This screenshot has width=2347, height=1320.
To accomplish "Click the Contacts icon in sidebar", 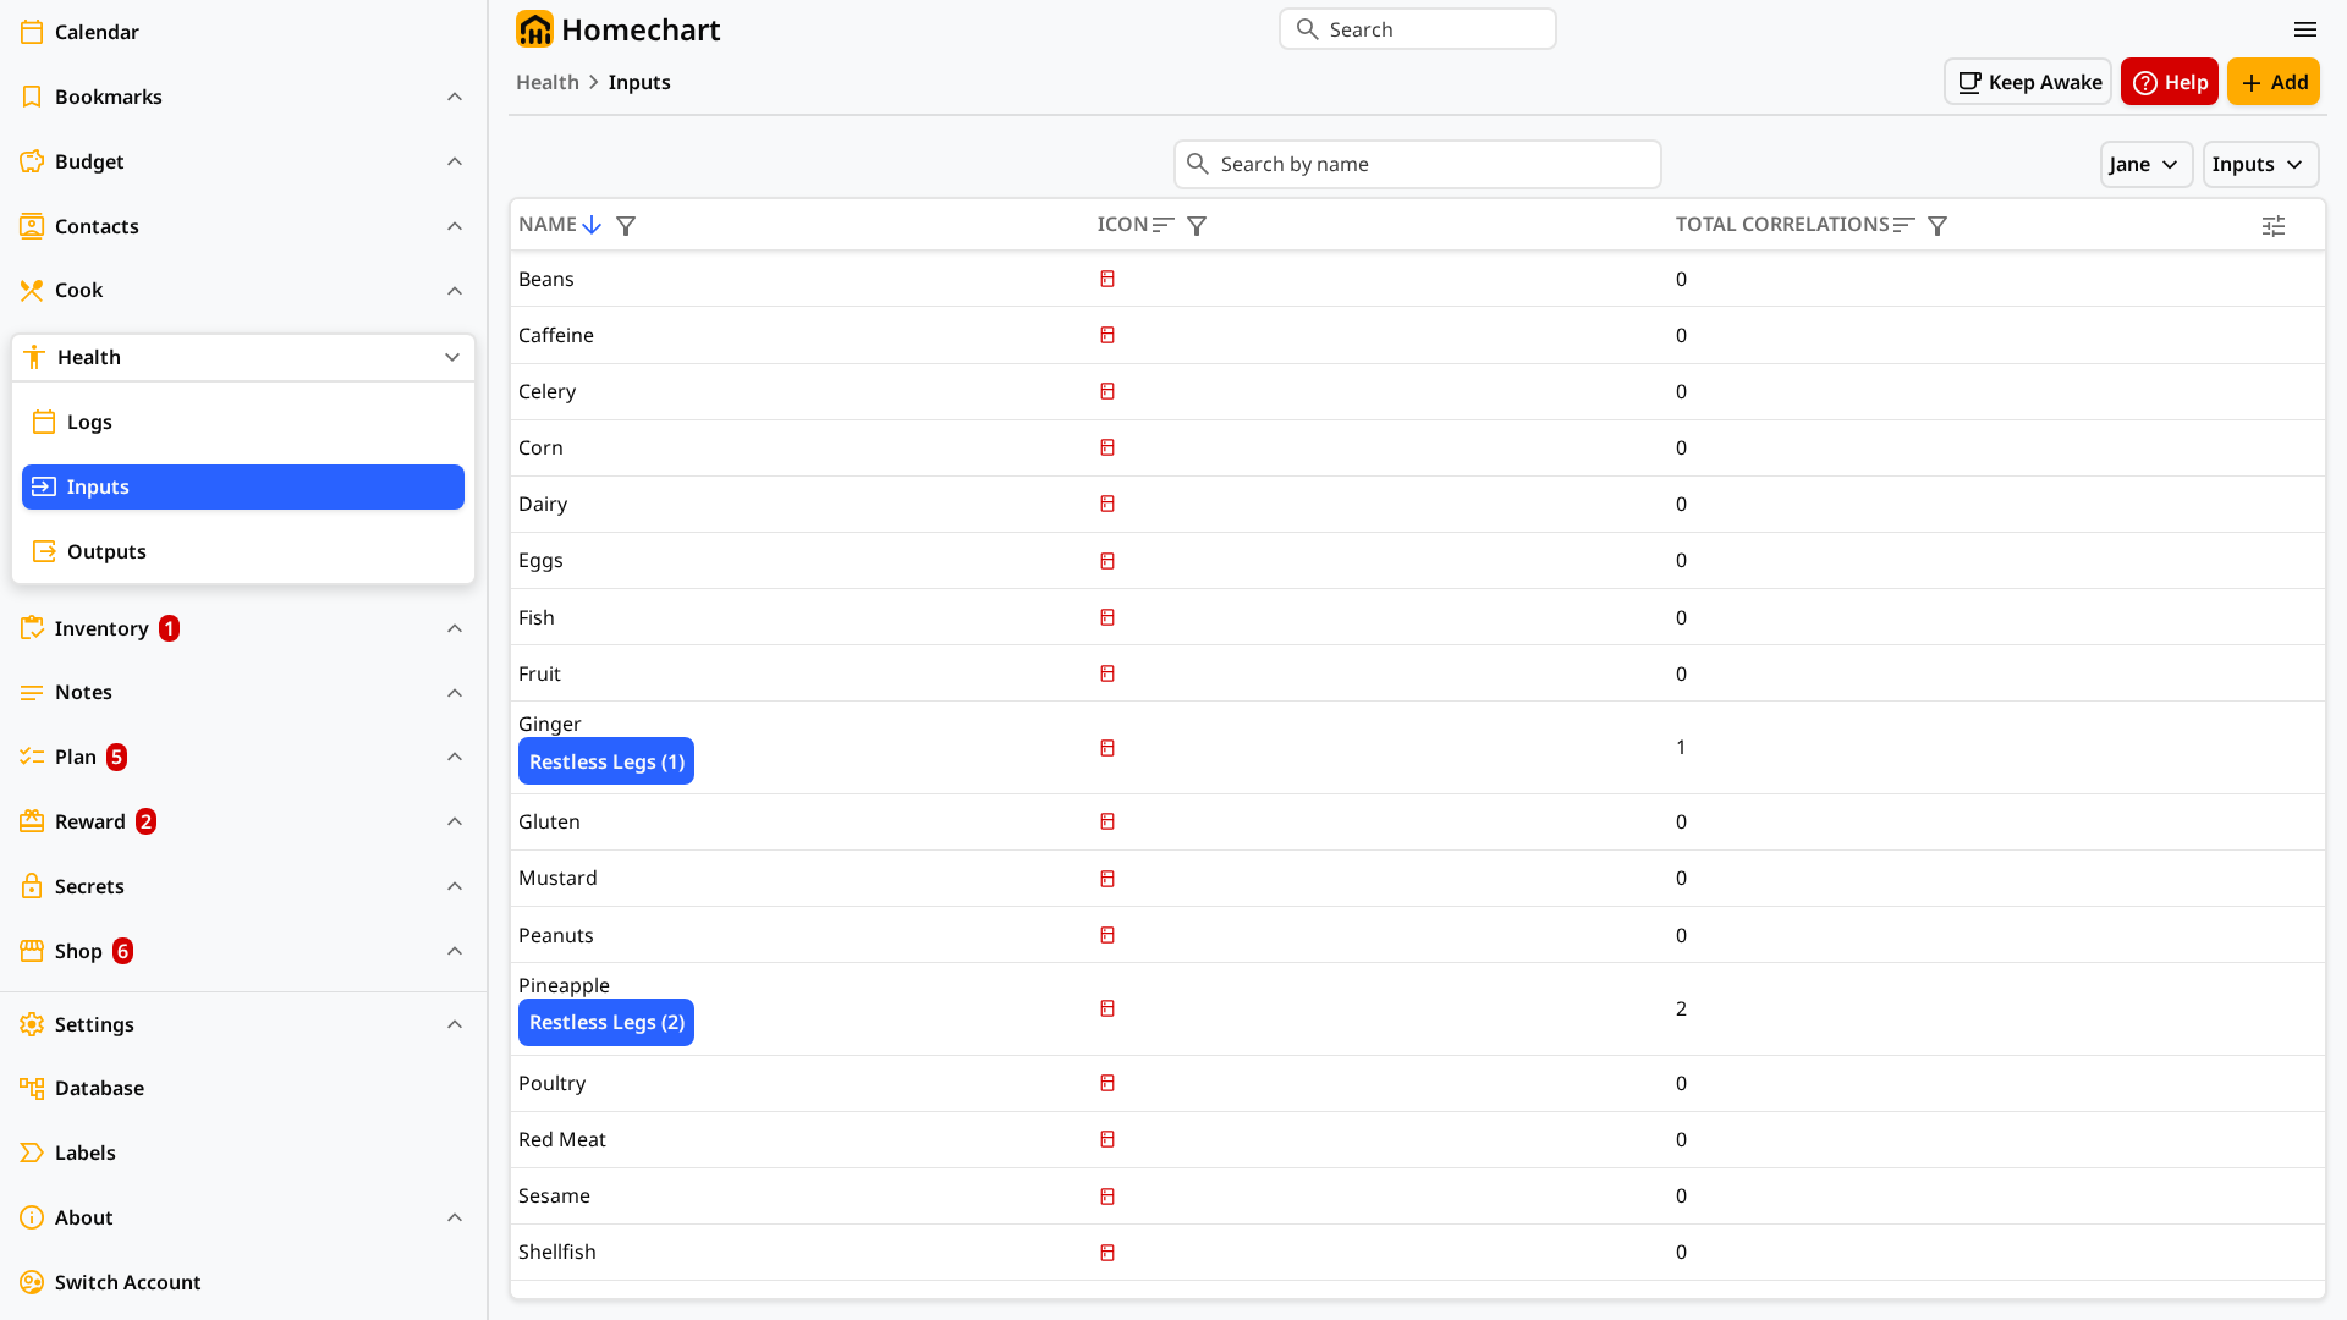I will [32, 226].
